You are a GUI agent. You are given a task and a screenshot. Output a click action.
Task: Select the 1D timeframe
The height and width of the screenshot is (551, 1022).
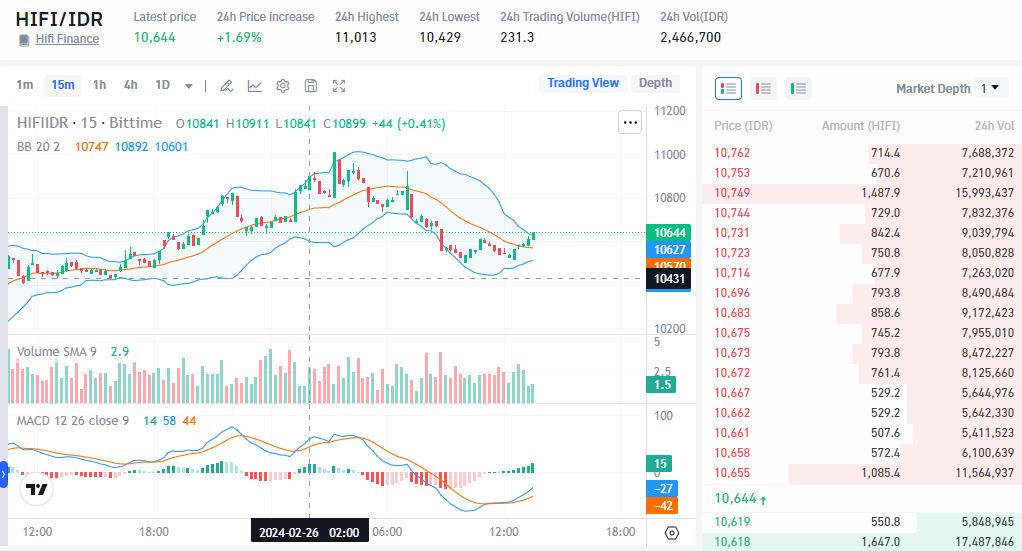click(x=162, y=85)
